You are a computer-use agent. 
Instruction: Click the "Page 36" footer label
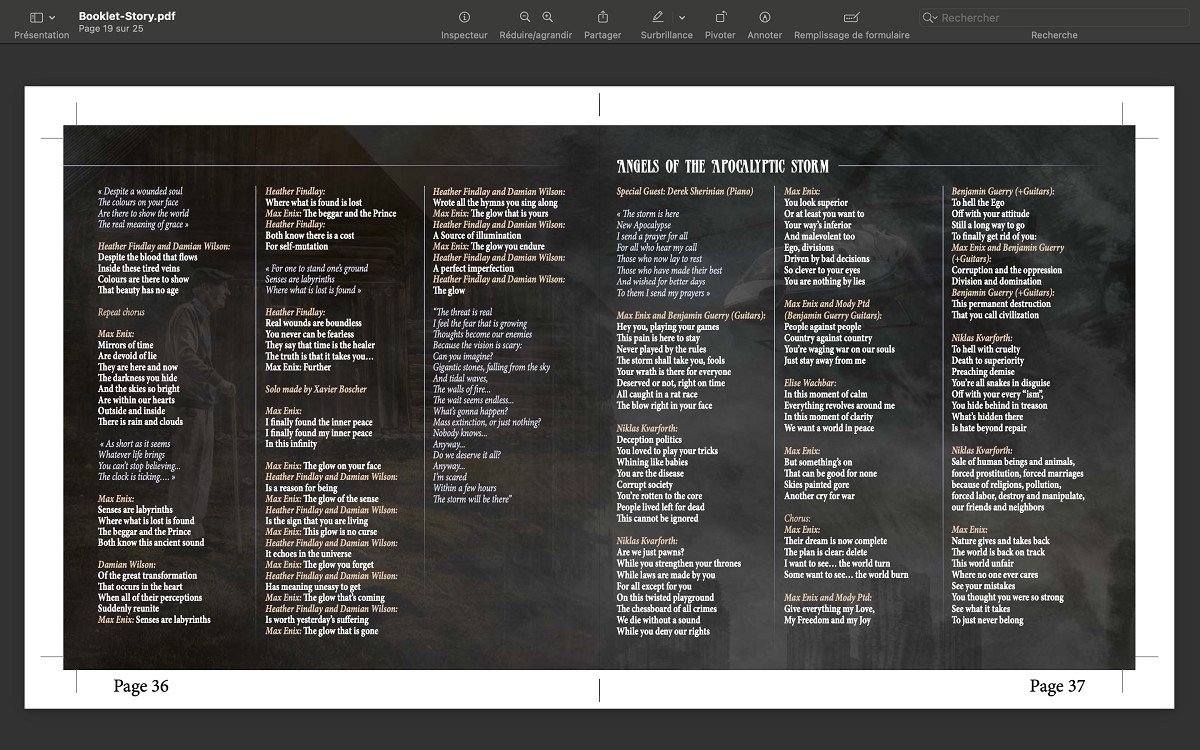click(141, 686)
